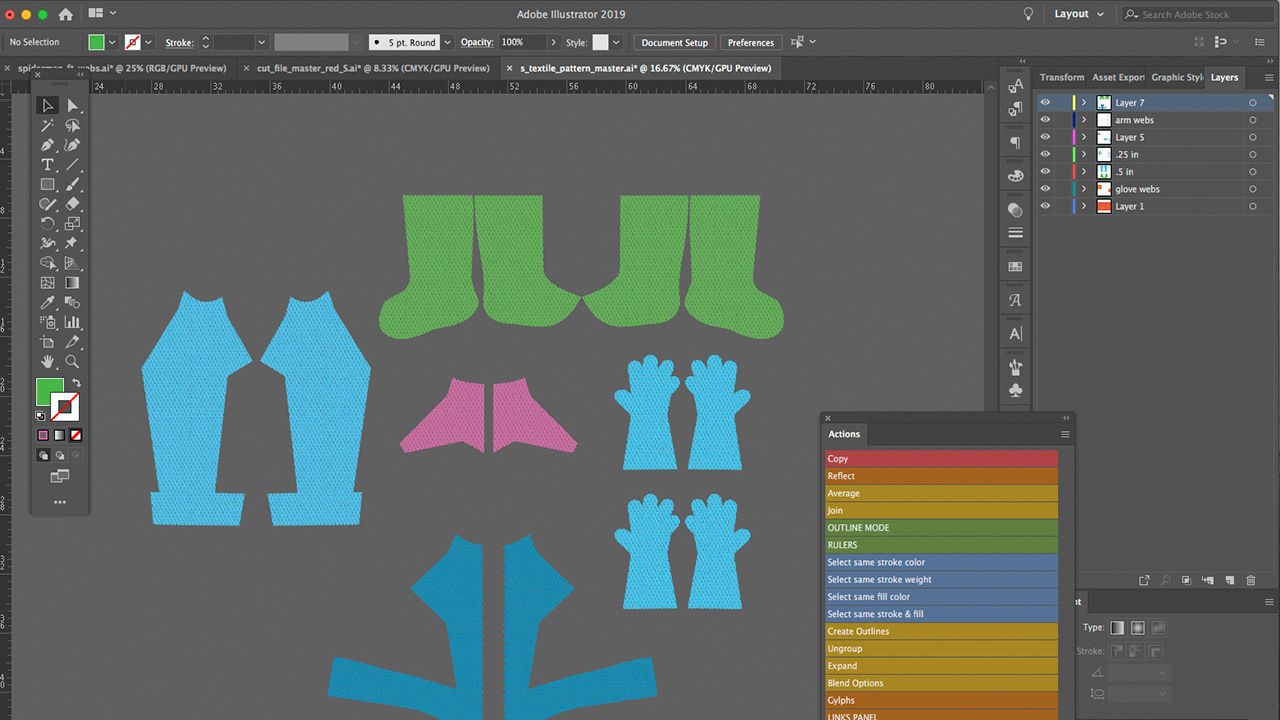Click the Home icon in top bar

click(66, 14)
